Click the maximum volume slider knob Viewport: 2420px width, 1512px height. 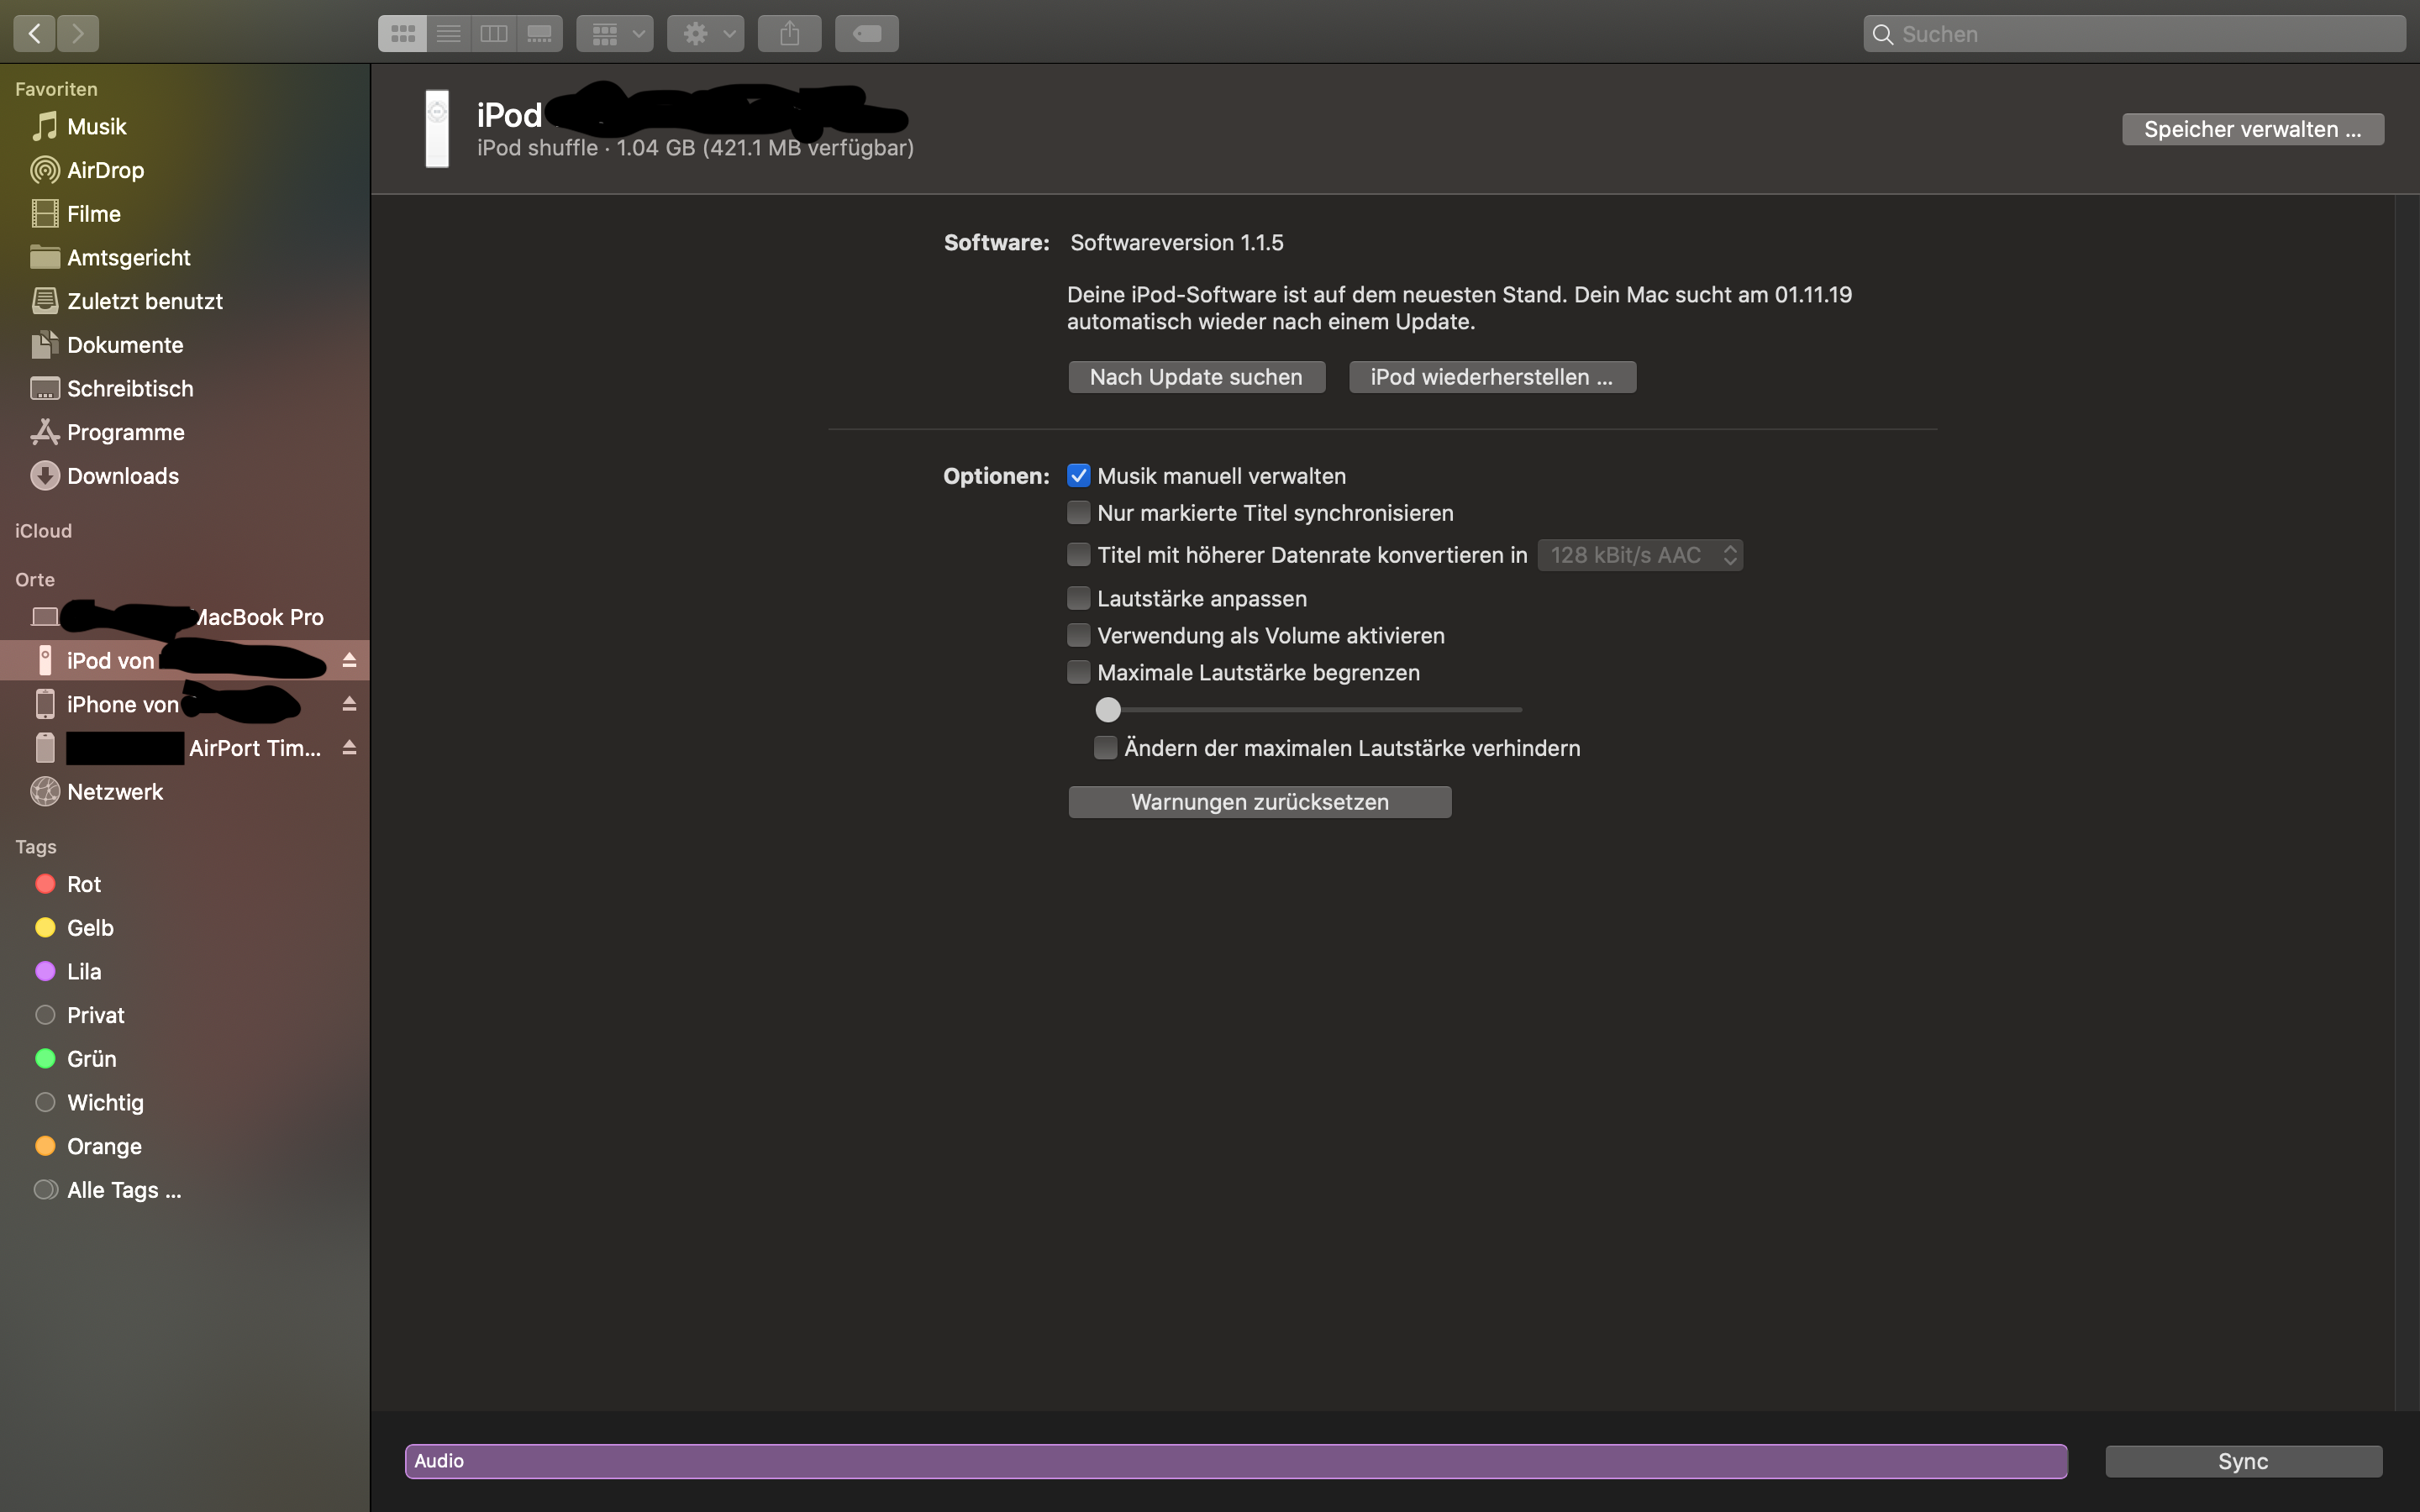click(x=1108, y=710)
